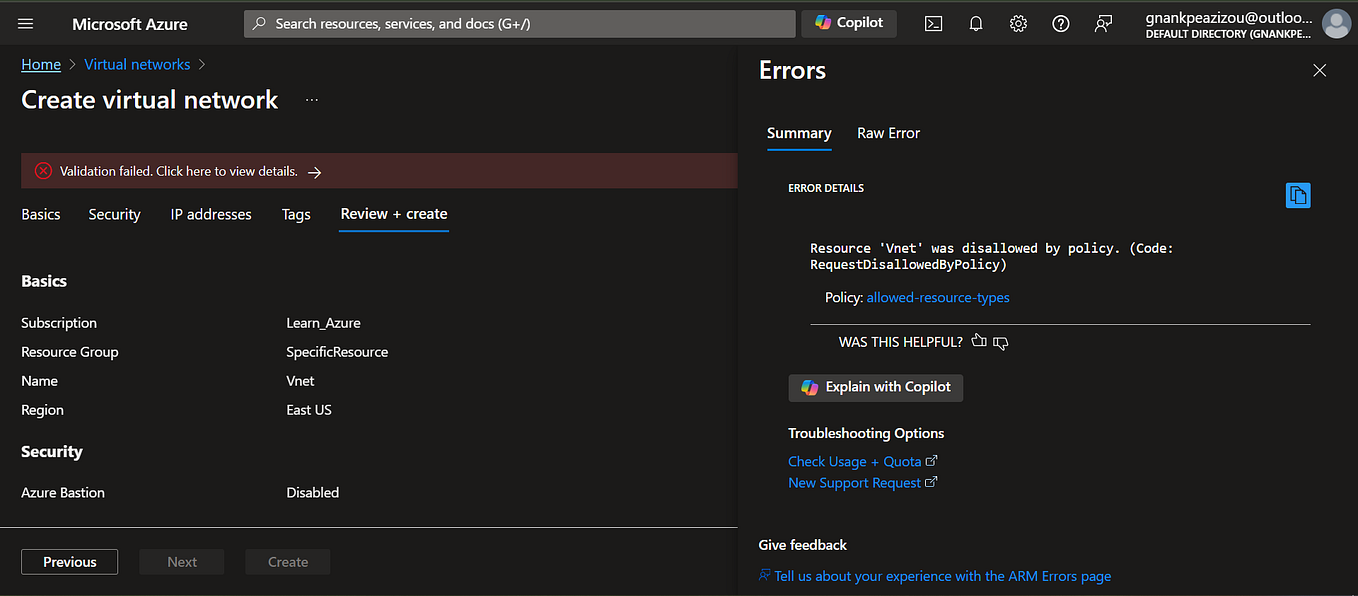Viewport: 1358px width, 596px height.
Task: Rate the error helpful with thumbs up
Action: 979,341
